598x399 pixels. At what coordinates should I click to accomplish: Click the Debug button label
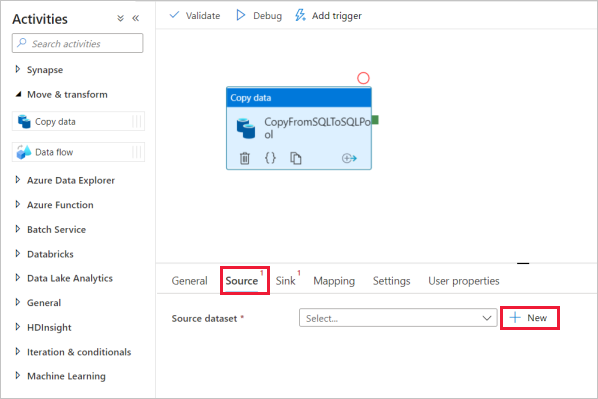pyautogui.click(x=267, y=16)
